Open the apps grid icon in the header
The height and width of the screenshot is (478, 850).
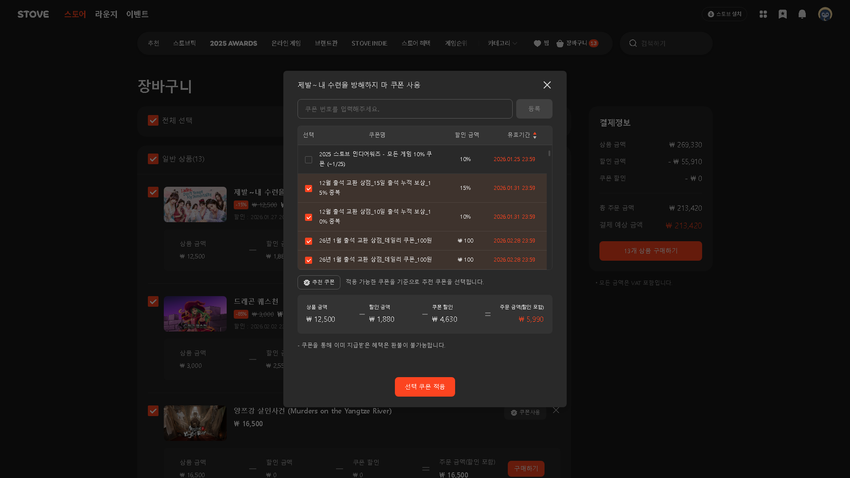[763, 14]
